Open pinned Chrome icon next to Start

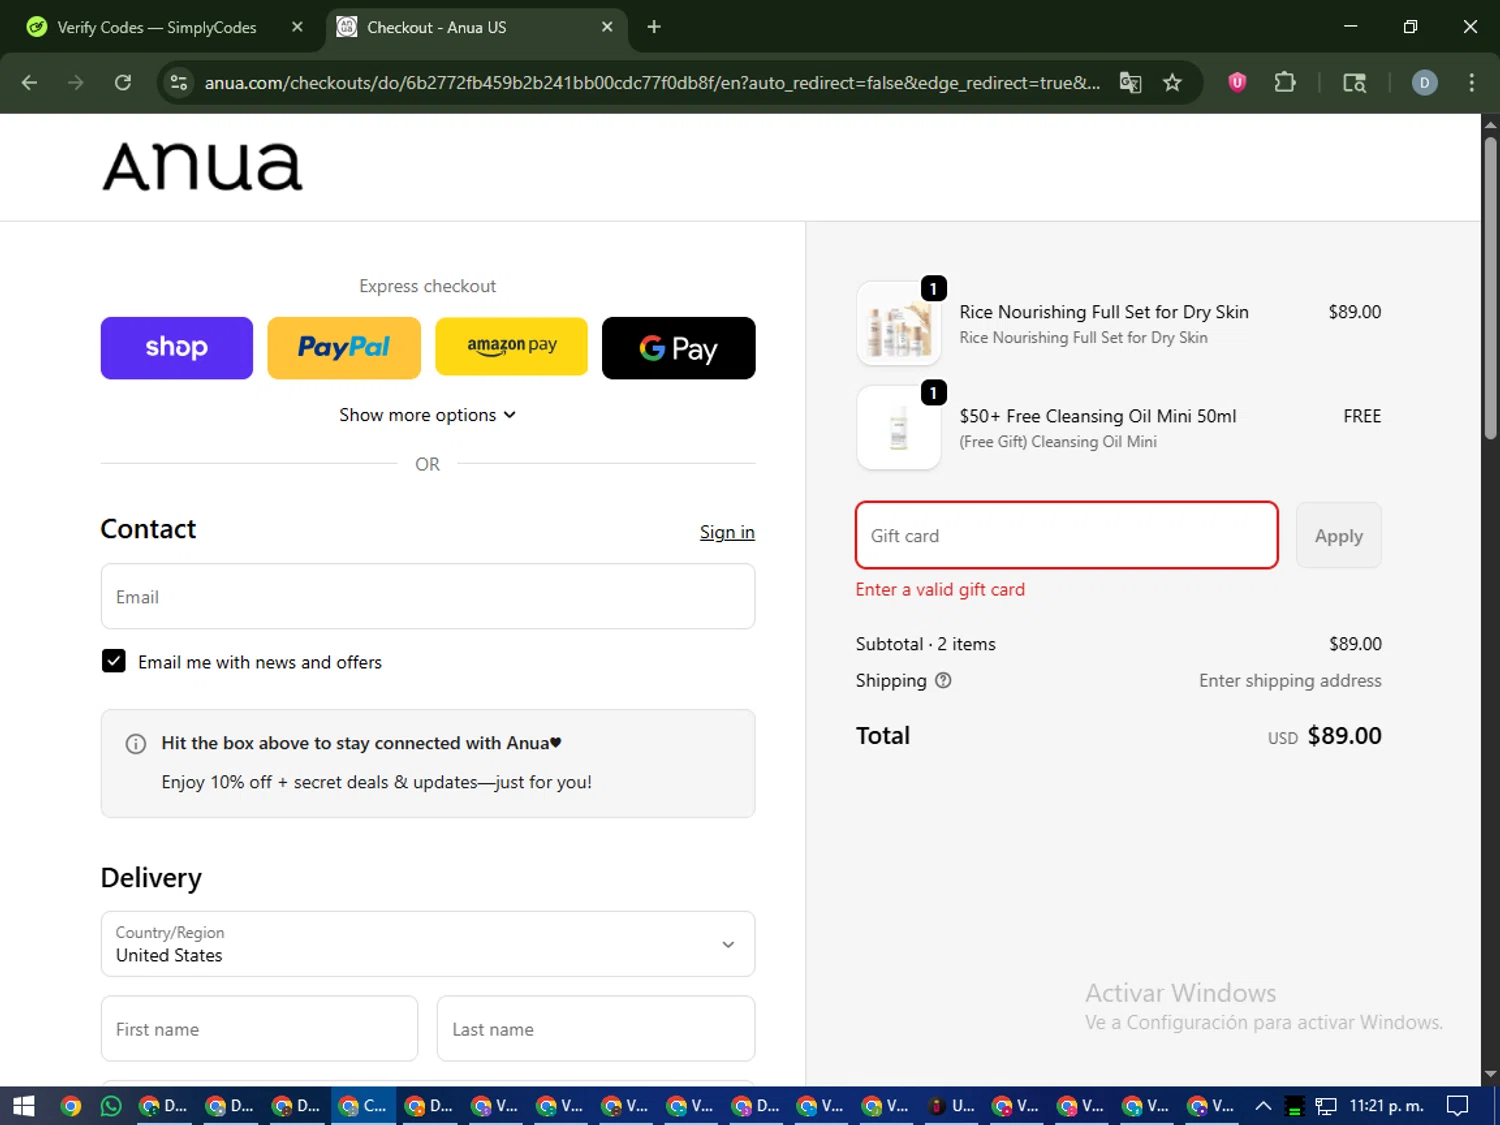tap(70, 1106)
